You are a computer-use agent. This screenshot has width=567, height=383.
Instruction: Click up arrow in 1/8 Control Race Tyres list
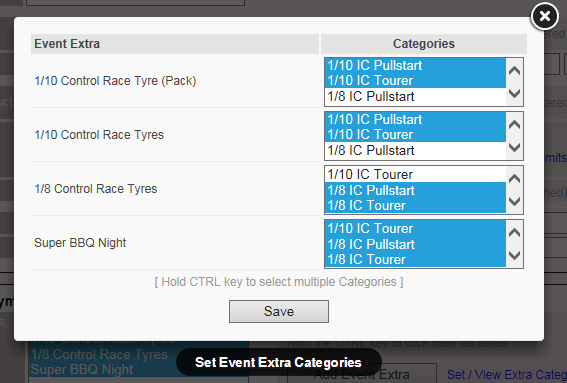(514, 179)
